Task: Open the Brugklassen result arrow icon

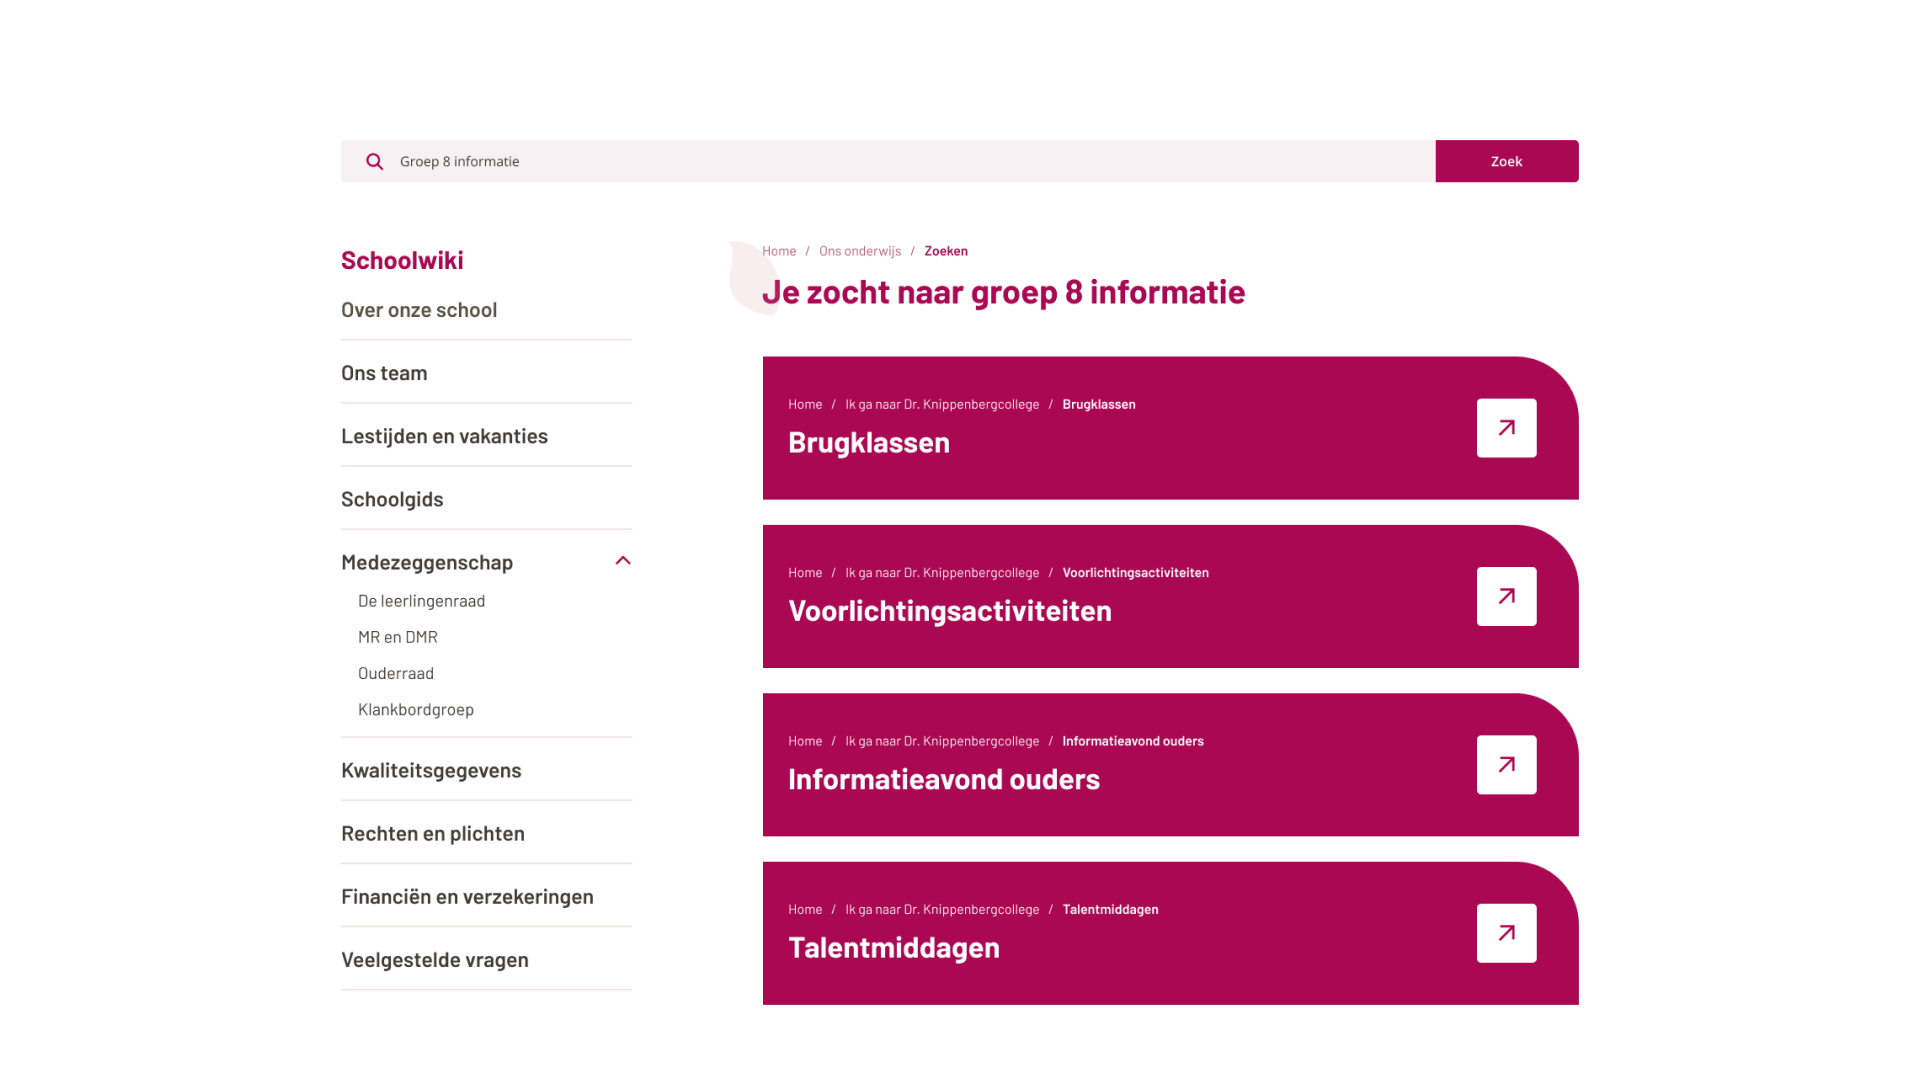Action: pyautogui.click(x=1506, y=428)
